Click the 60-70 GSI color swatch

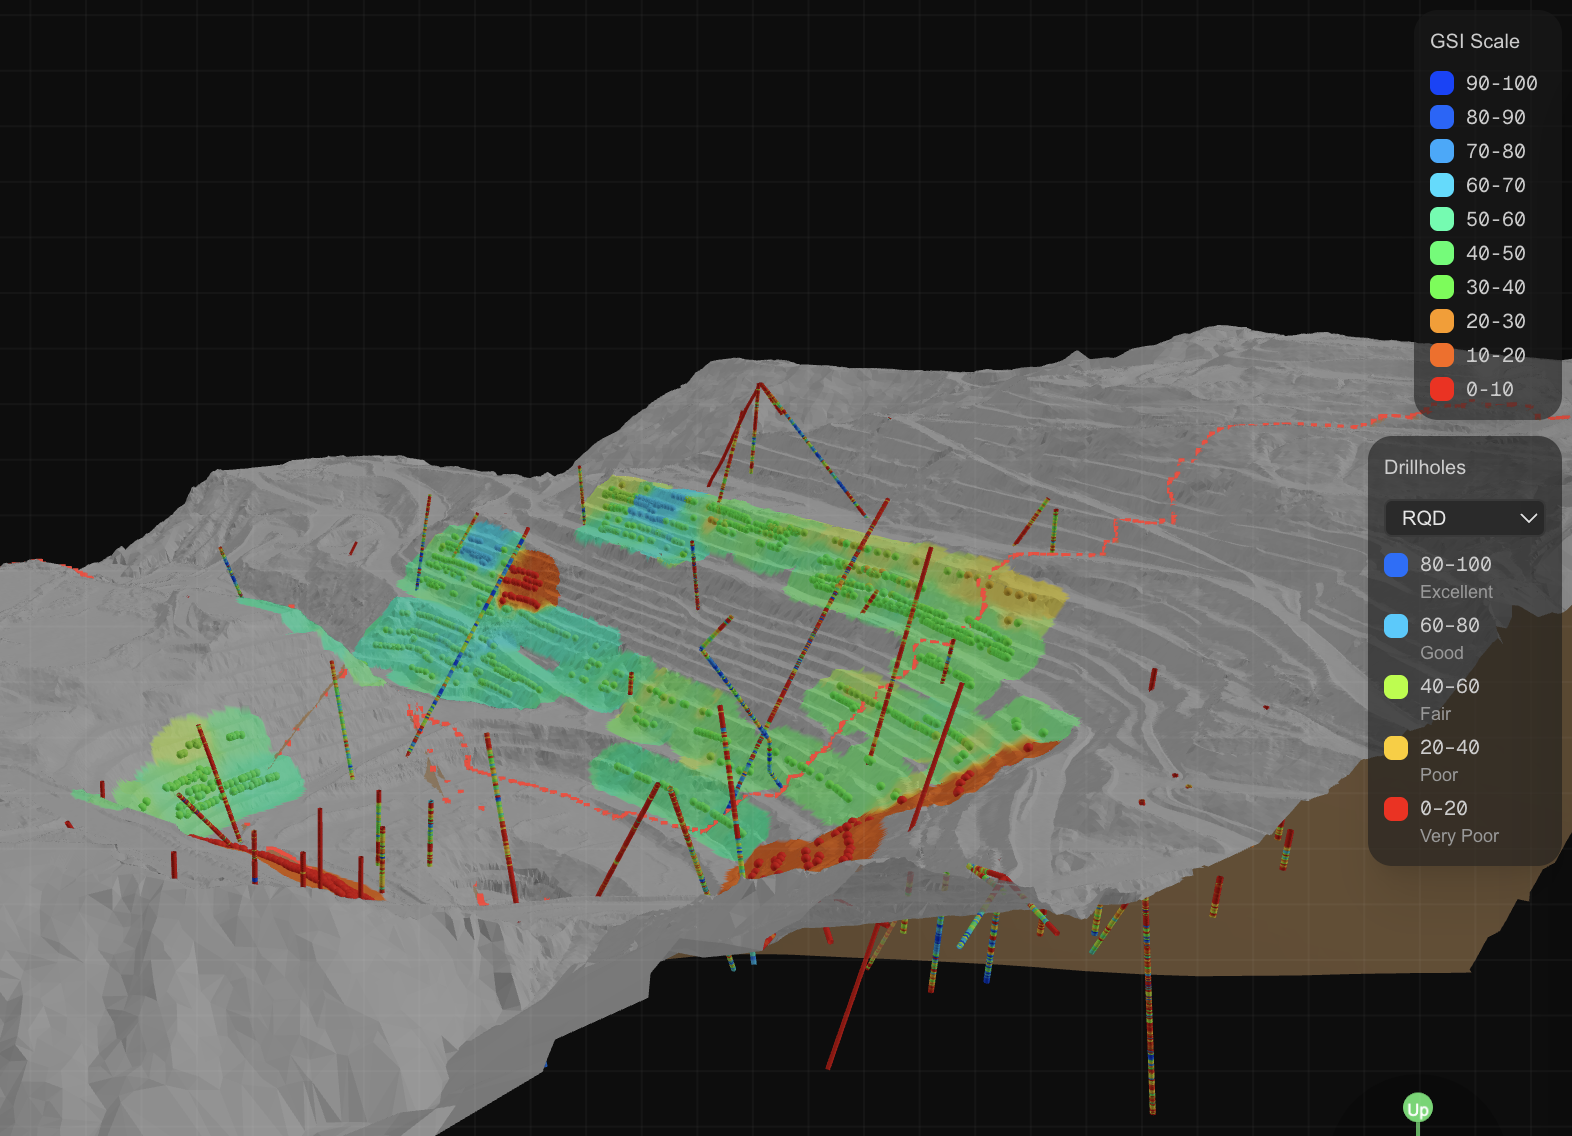click(x=1442, y=185)
